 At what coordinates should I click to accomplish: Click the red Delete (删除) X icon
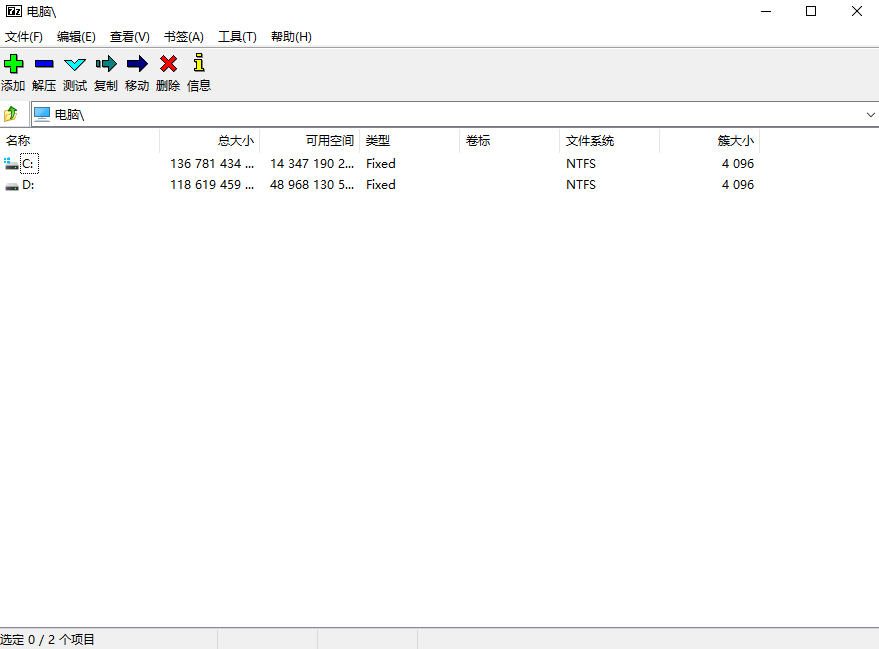(168, 64)
